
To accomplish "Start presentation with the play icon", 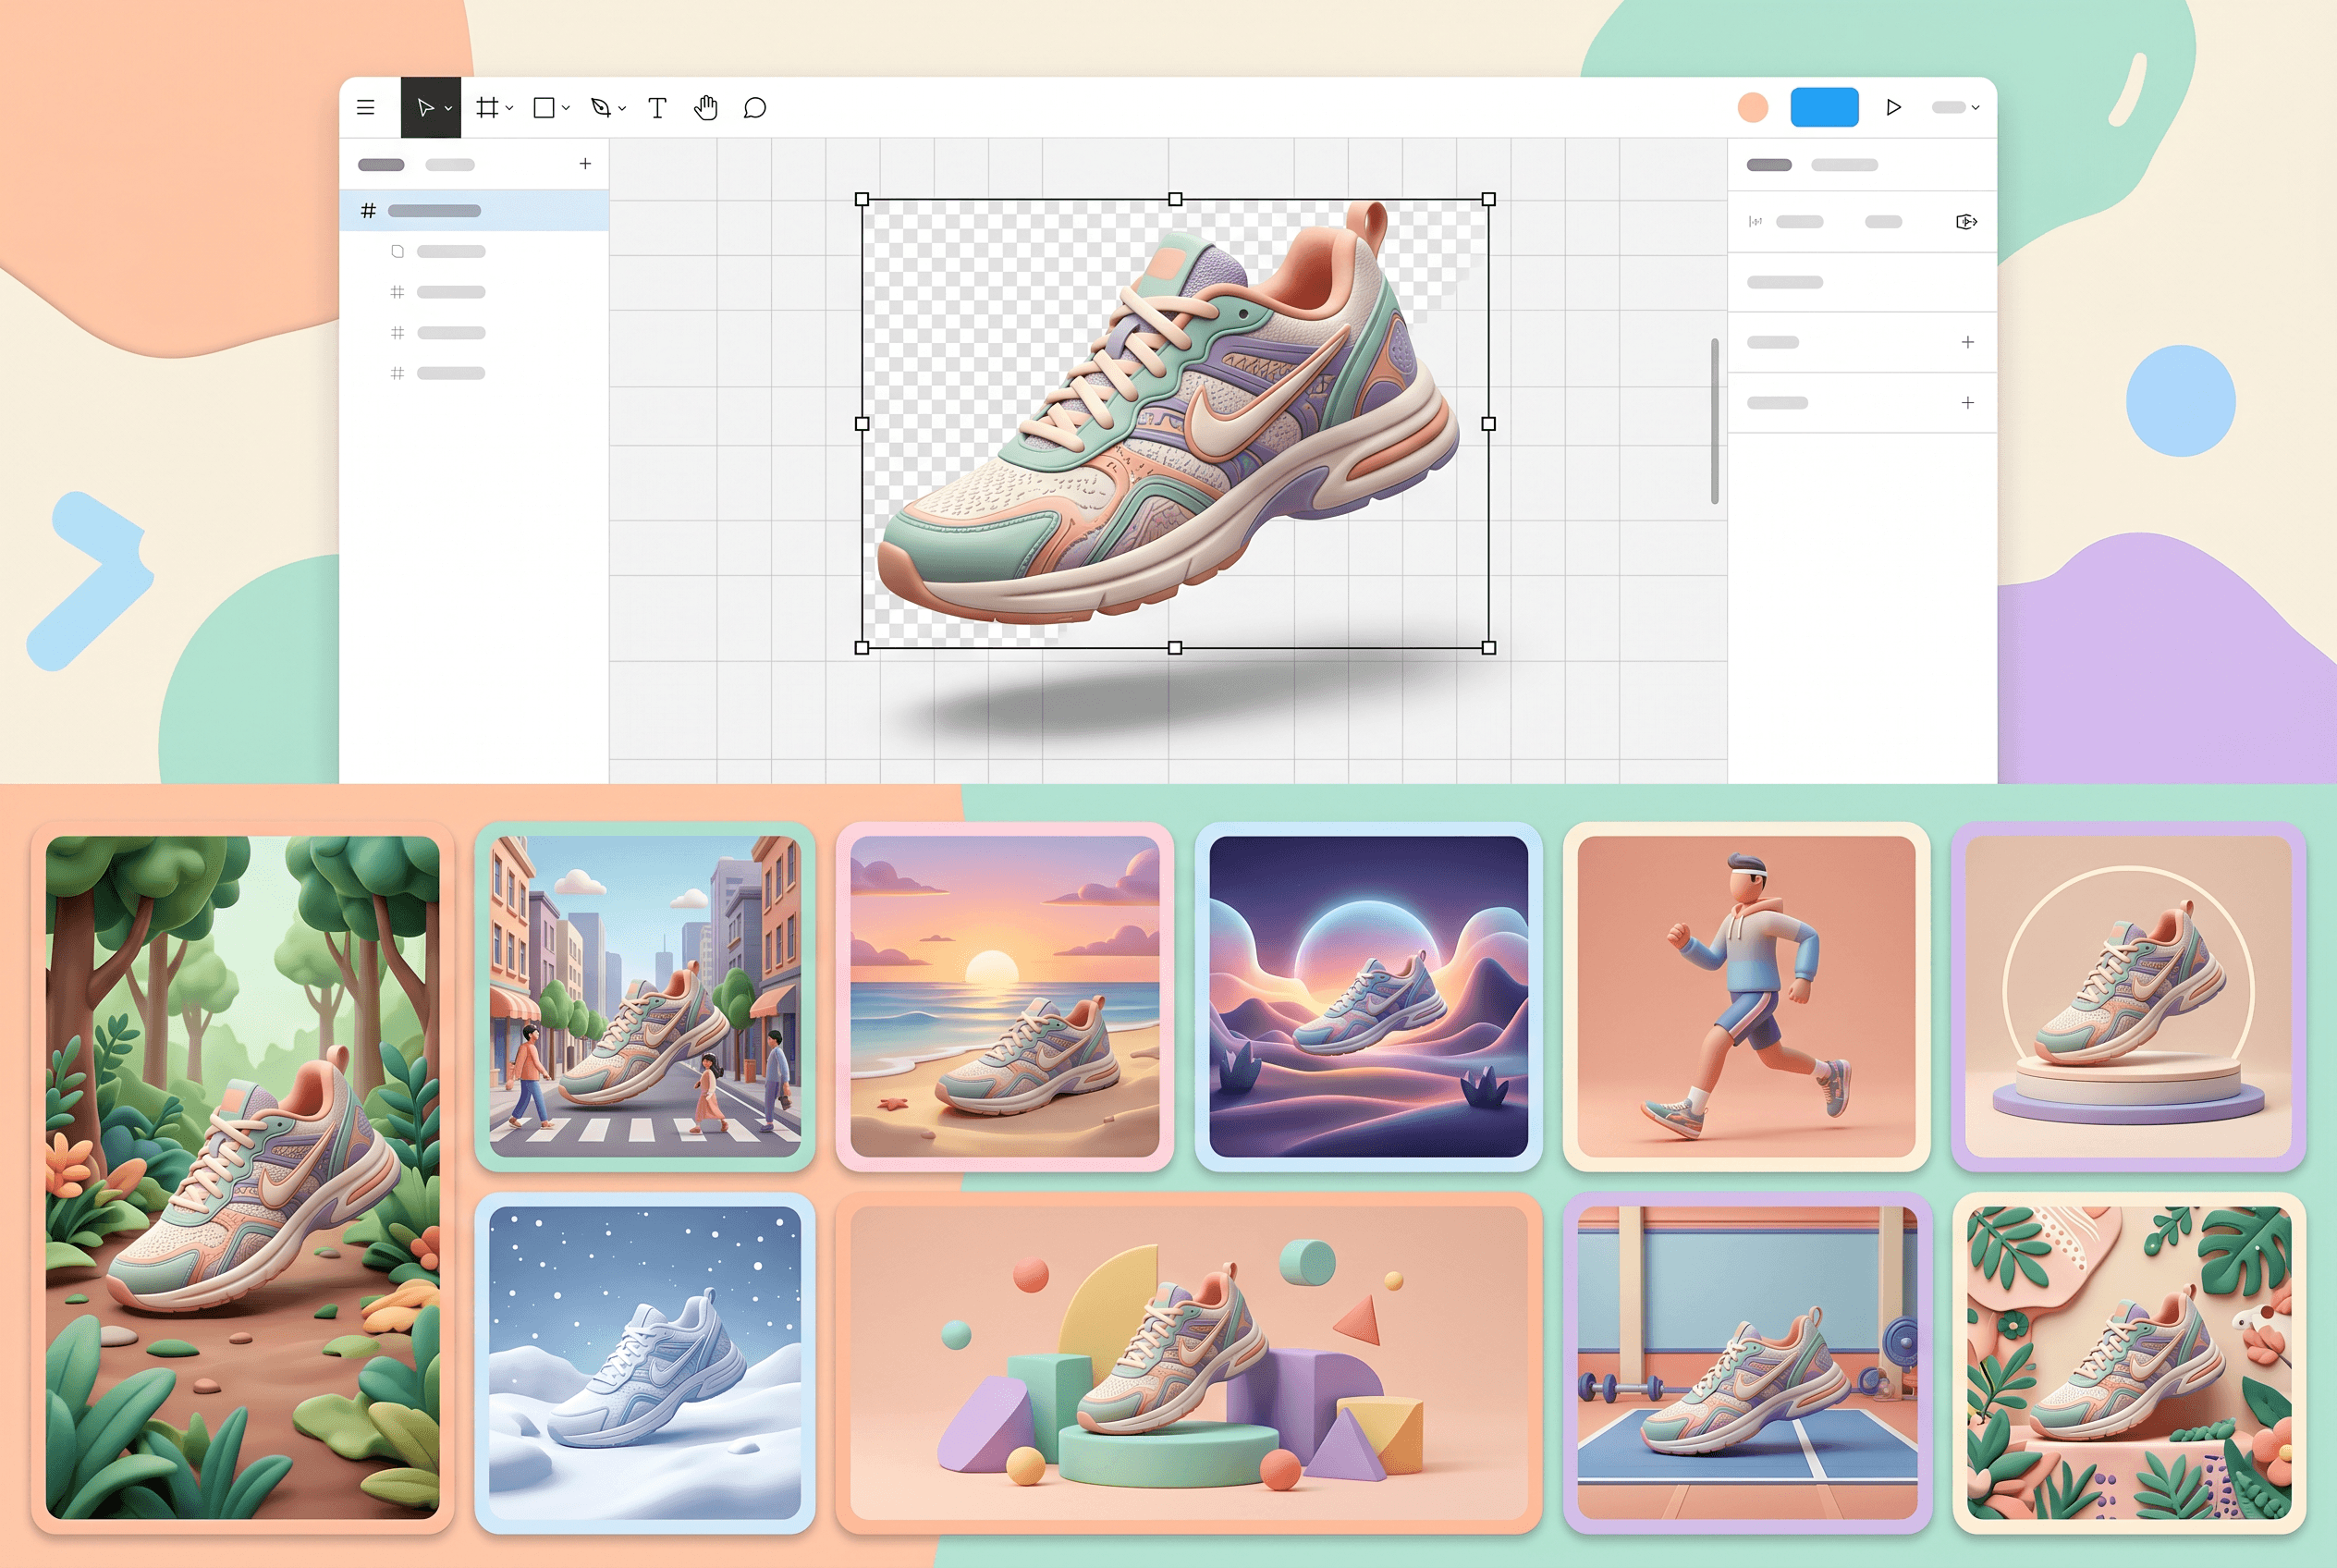I will [1893, 107].
